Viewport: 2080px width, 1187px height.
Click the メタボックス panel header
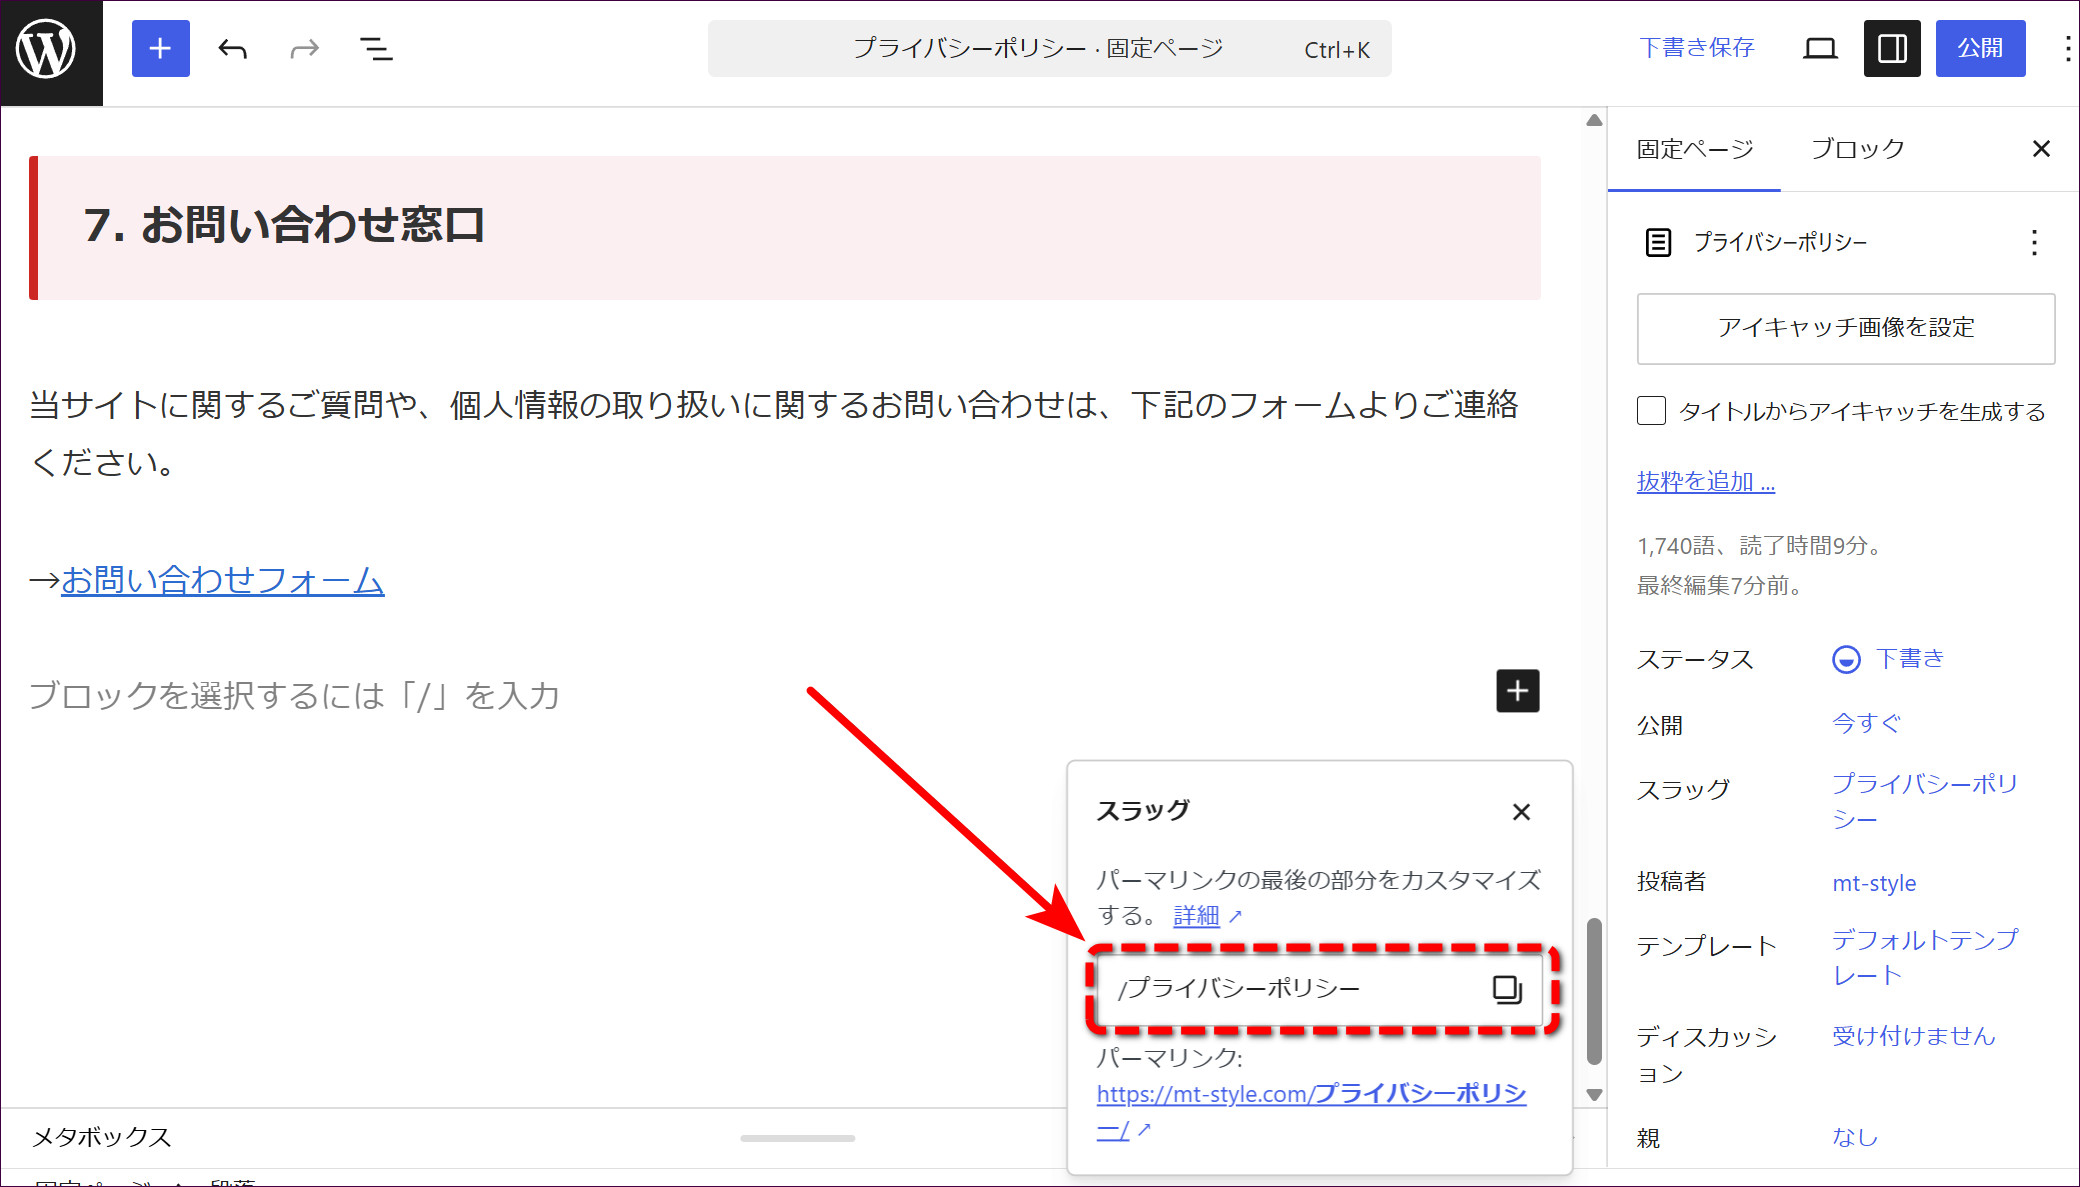[102, 1137]
